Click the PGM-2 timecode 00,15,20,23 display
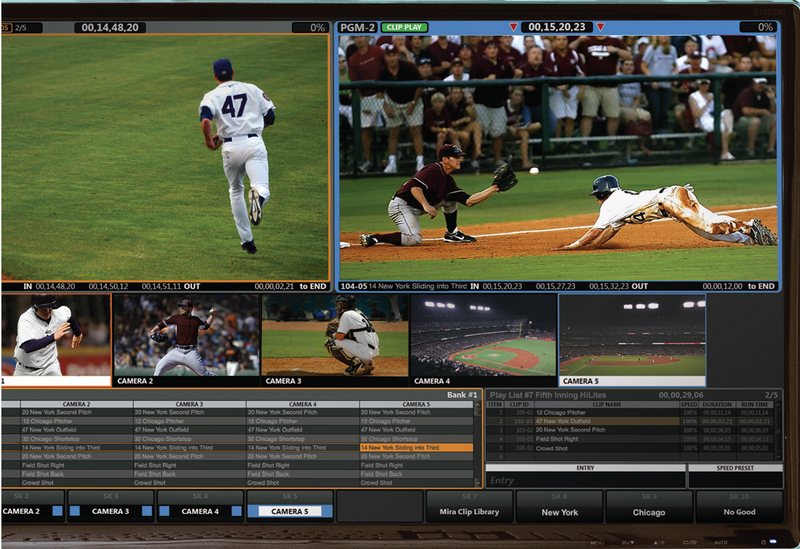 (556, 27)
